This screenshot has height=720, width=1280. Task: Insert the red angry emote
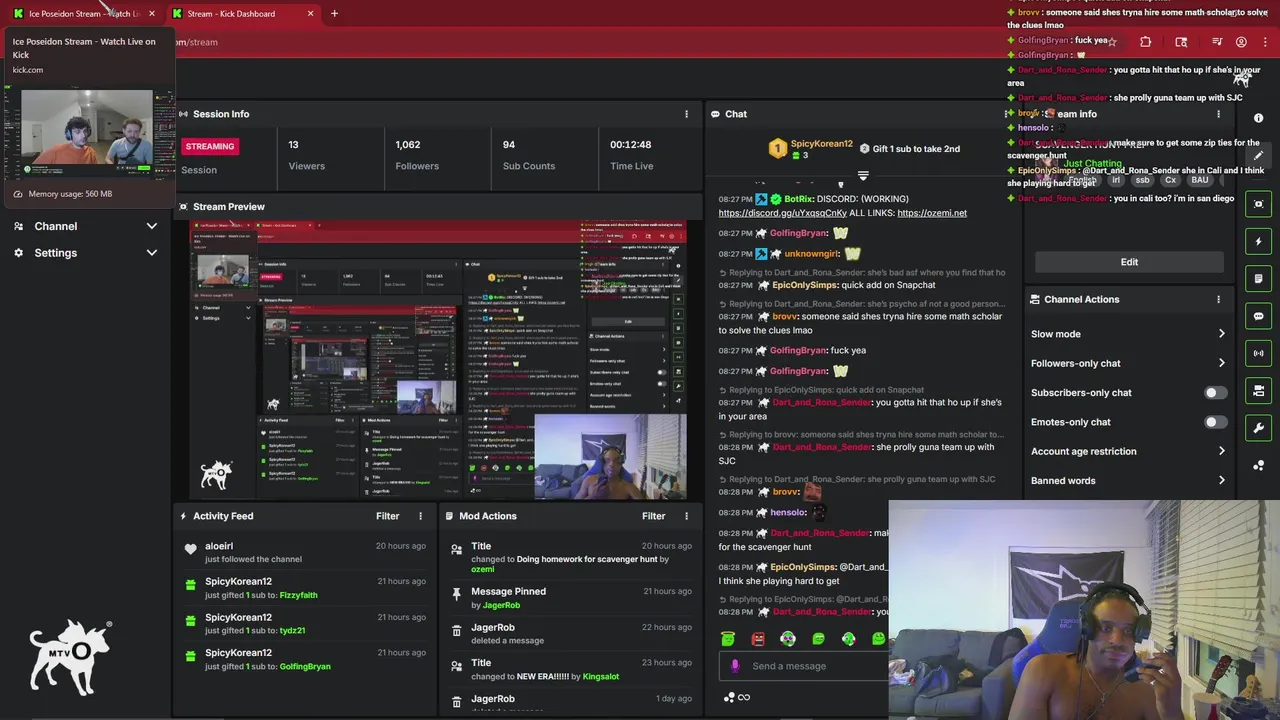[x=758, y=639]
